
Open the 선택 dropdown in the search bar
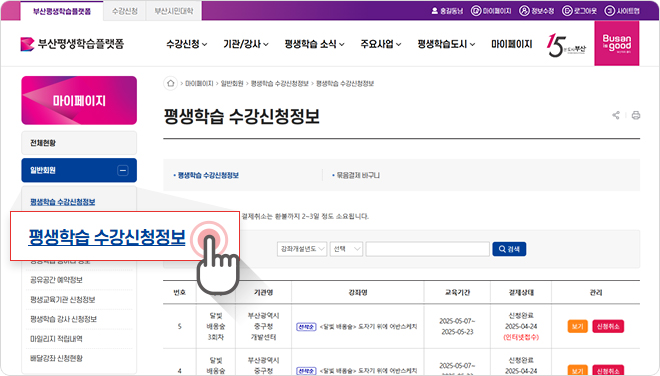[346, 249]
